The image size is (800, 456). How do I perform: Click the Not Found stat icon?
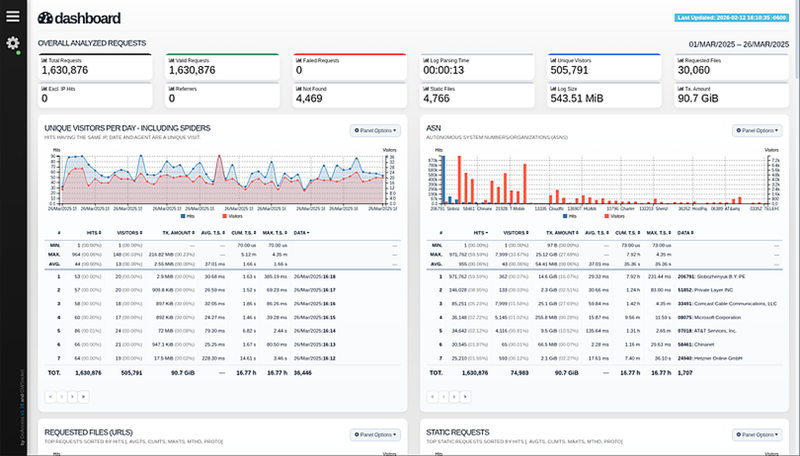pos(298,89)
